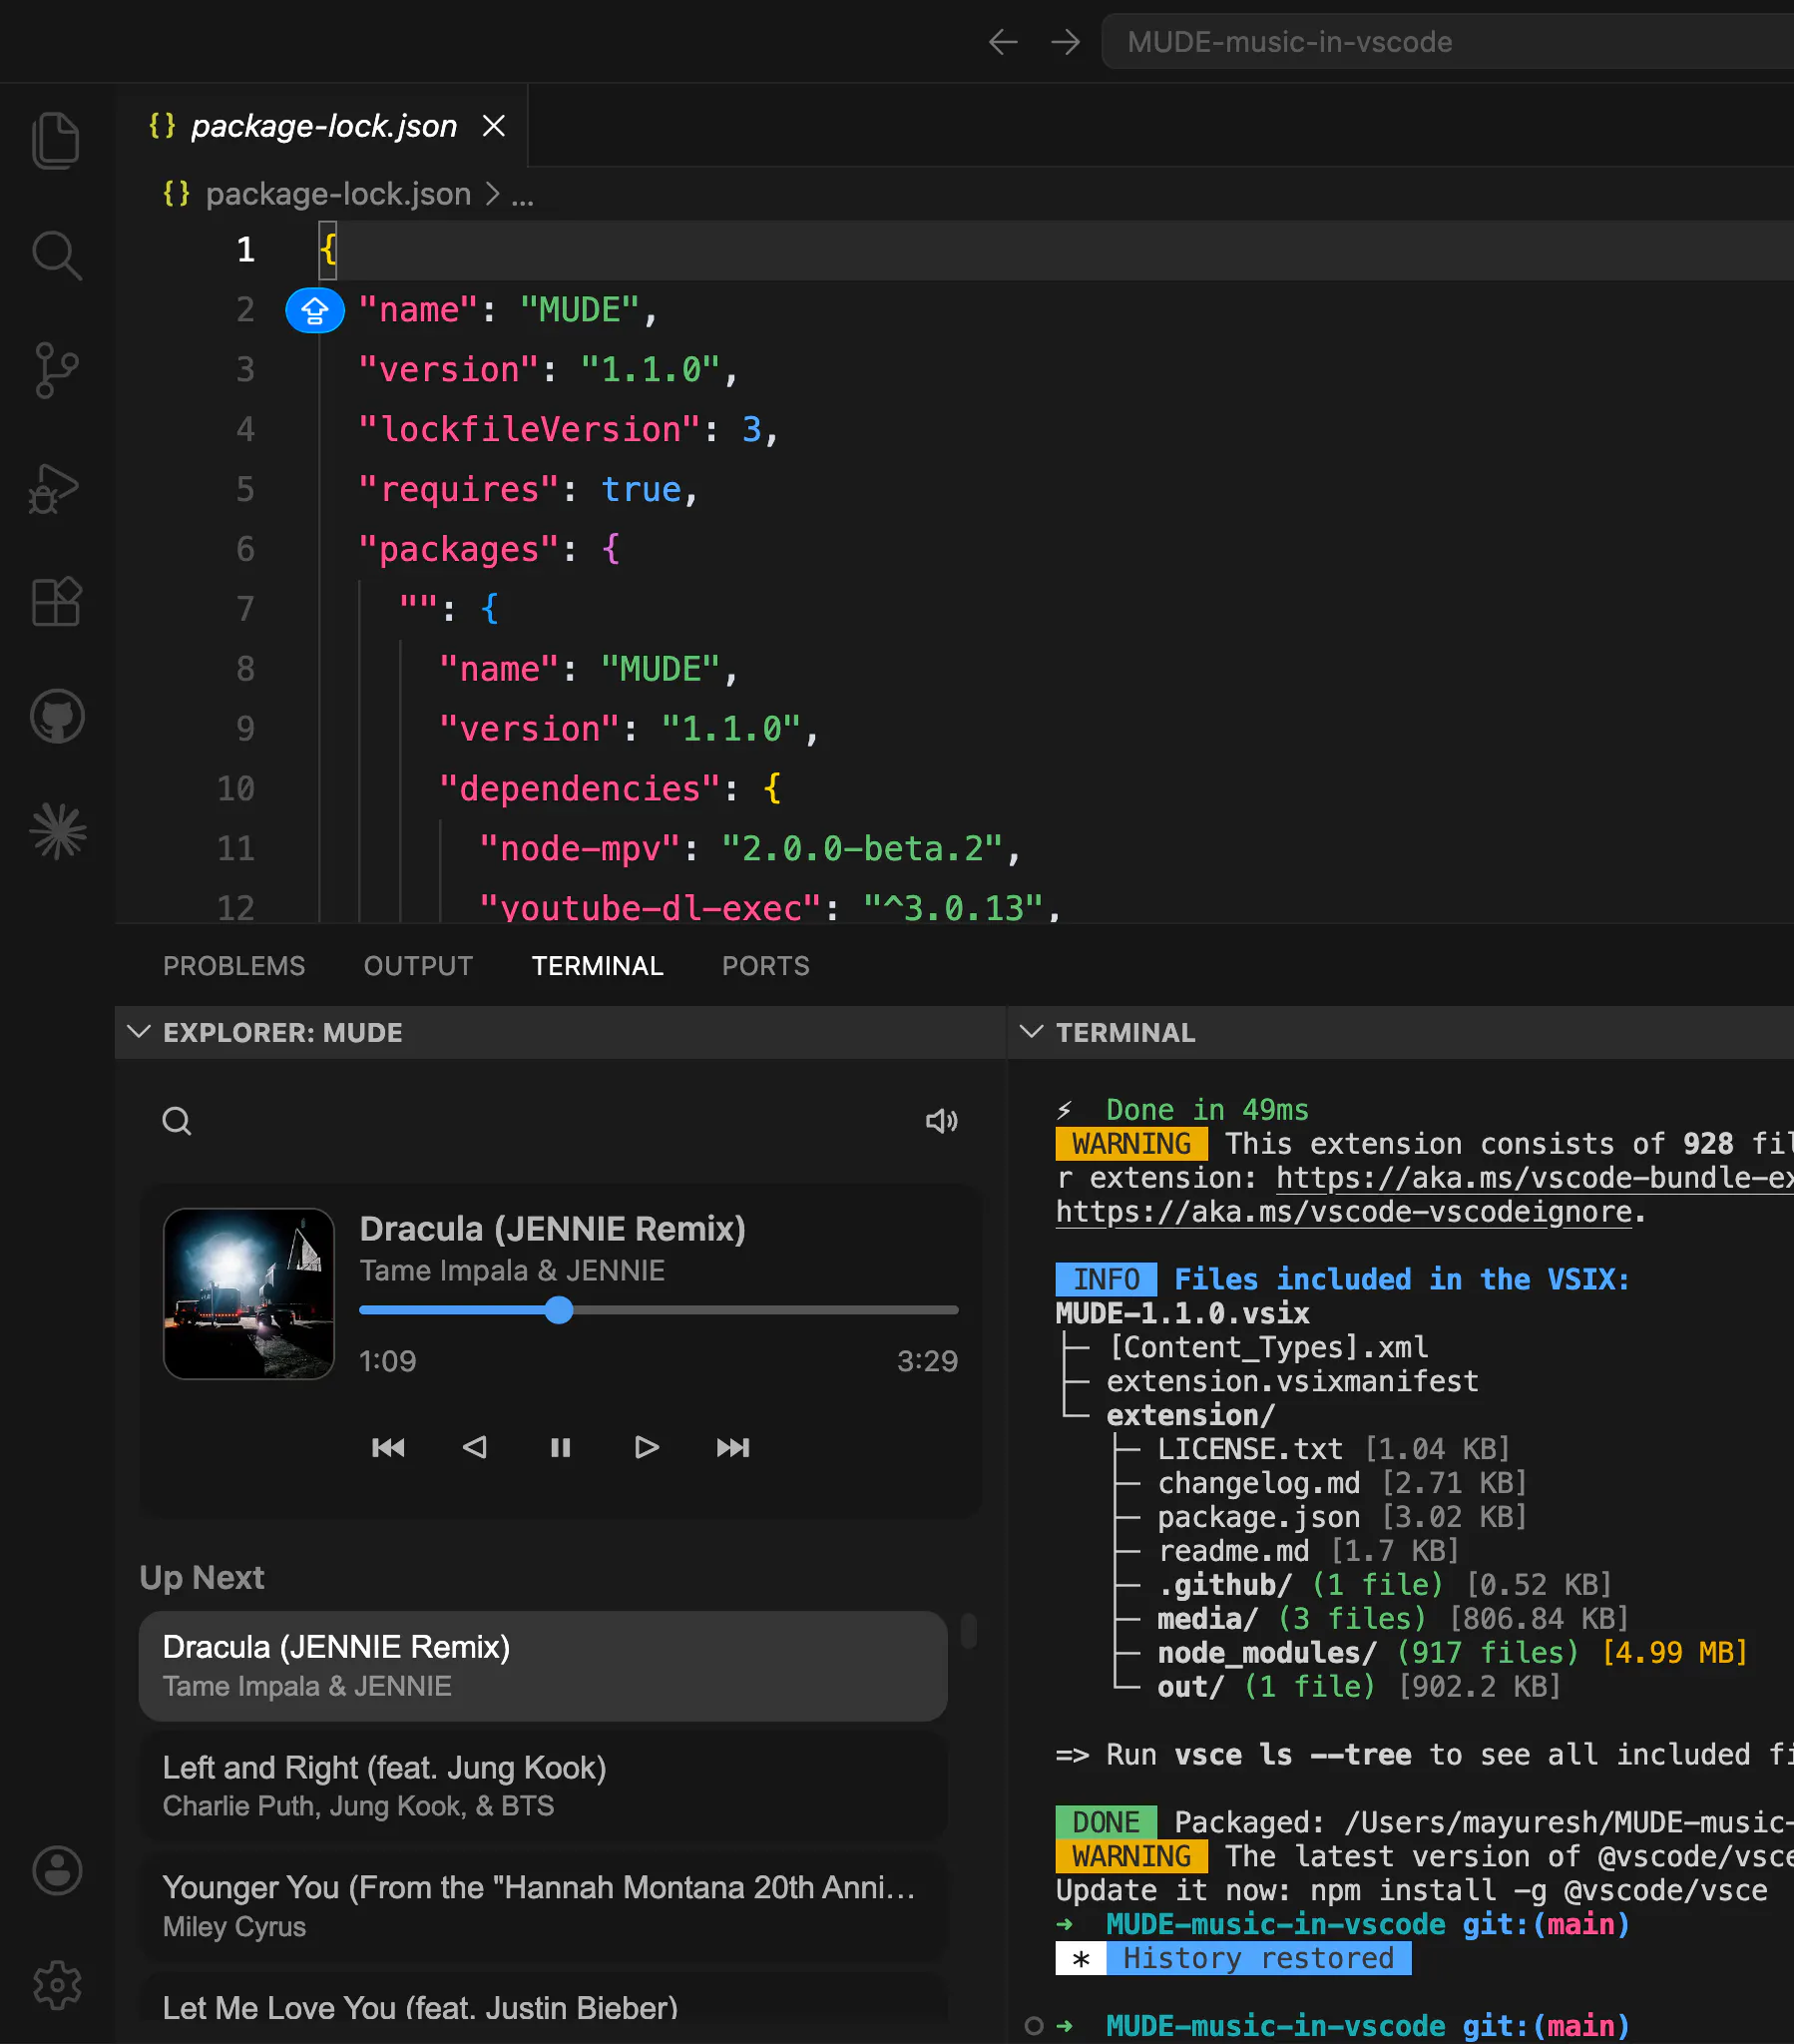The width and height of the screenshot is (1794, 2044).
Task: Click the blue upload icon on line 2
Action: point(315,311)
